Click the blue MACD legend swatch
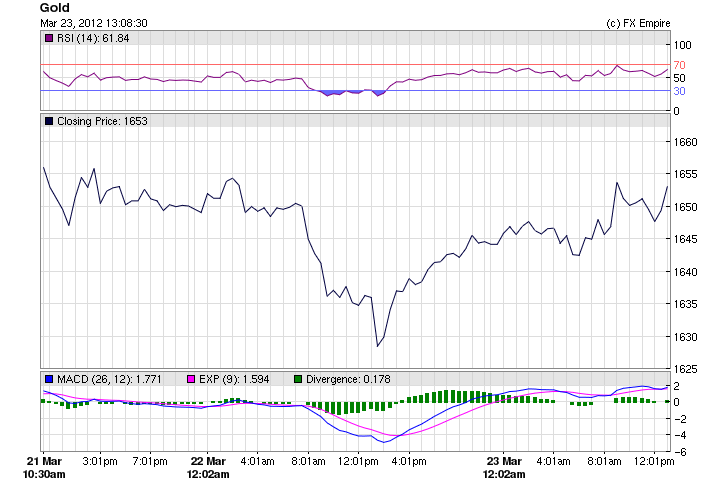This screenshot has height=487, width=710. pyautogui.click(x=49, y=378)
